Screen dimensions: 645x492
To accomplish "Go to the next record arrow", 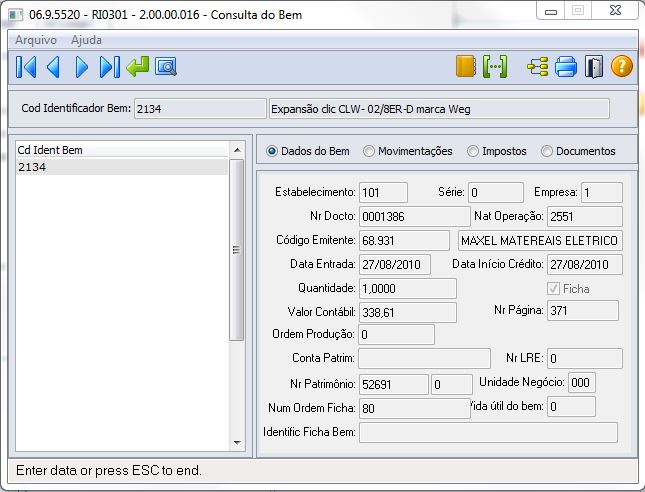I will 82,67.
